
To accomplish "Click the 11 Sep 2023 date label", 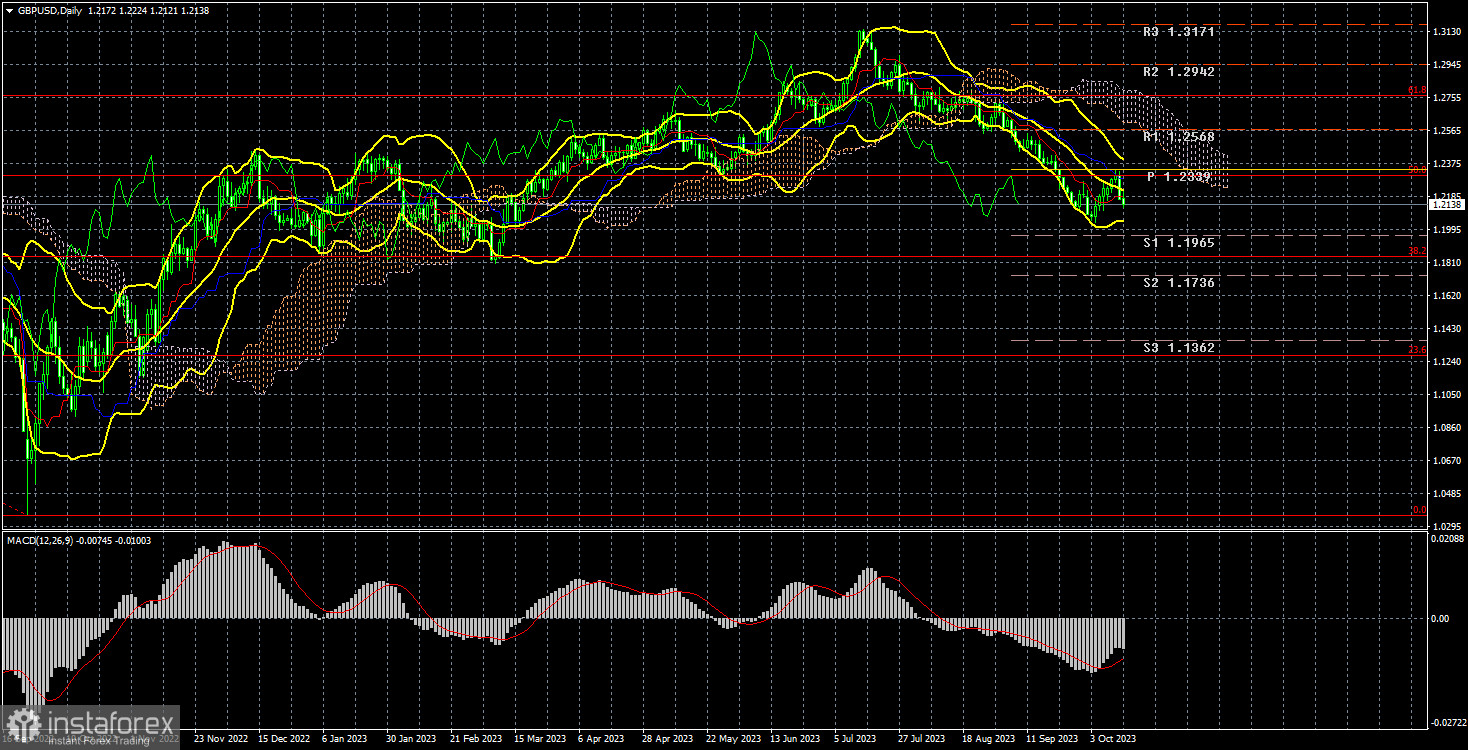I will (x=1052, y=739).
